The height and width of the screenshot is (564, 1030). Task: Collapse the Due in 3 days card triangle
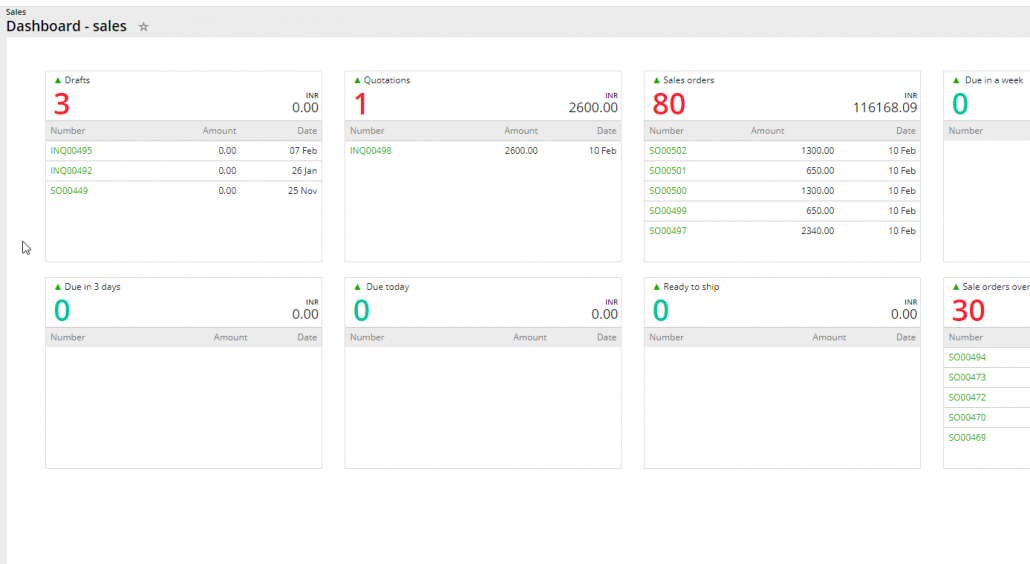(58, 287)
